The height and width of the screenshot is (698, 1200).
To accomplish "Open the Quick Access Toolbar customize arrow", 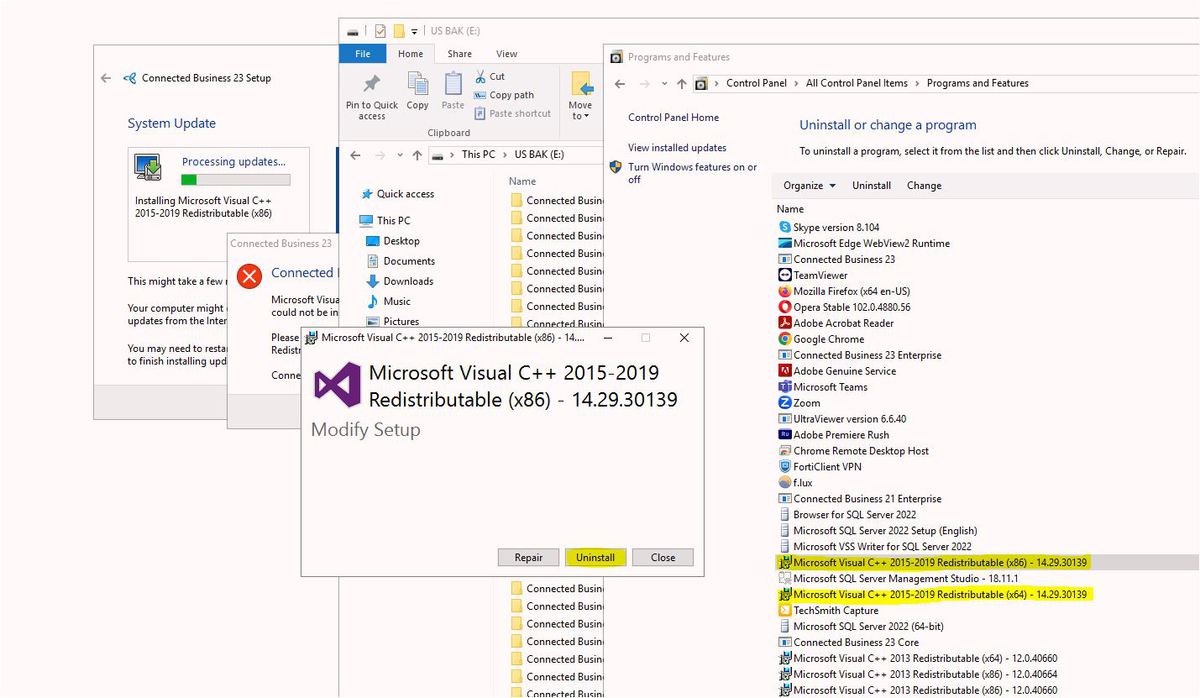I will (x=414, y=31).
